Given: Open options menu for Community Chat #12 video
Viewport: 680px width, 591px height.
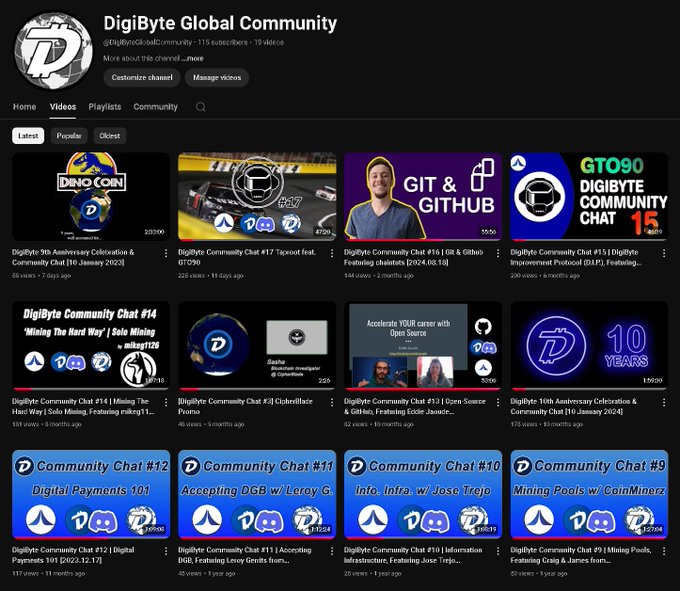Looking at the screenshot, I should point(166,551).
